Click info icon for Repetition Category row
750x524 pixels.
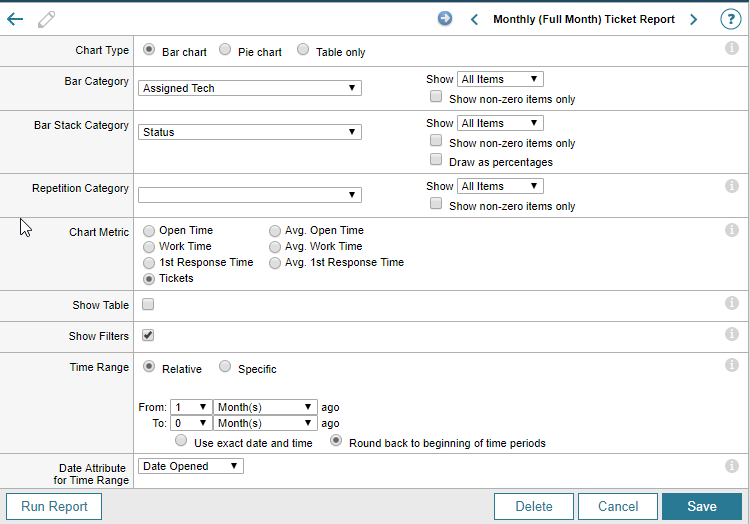731,186
